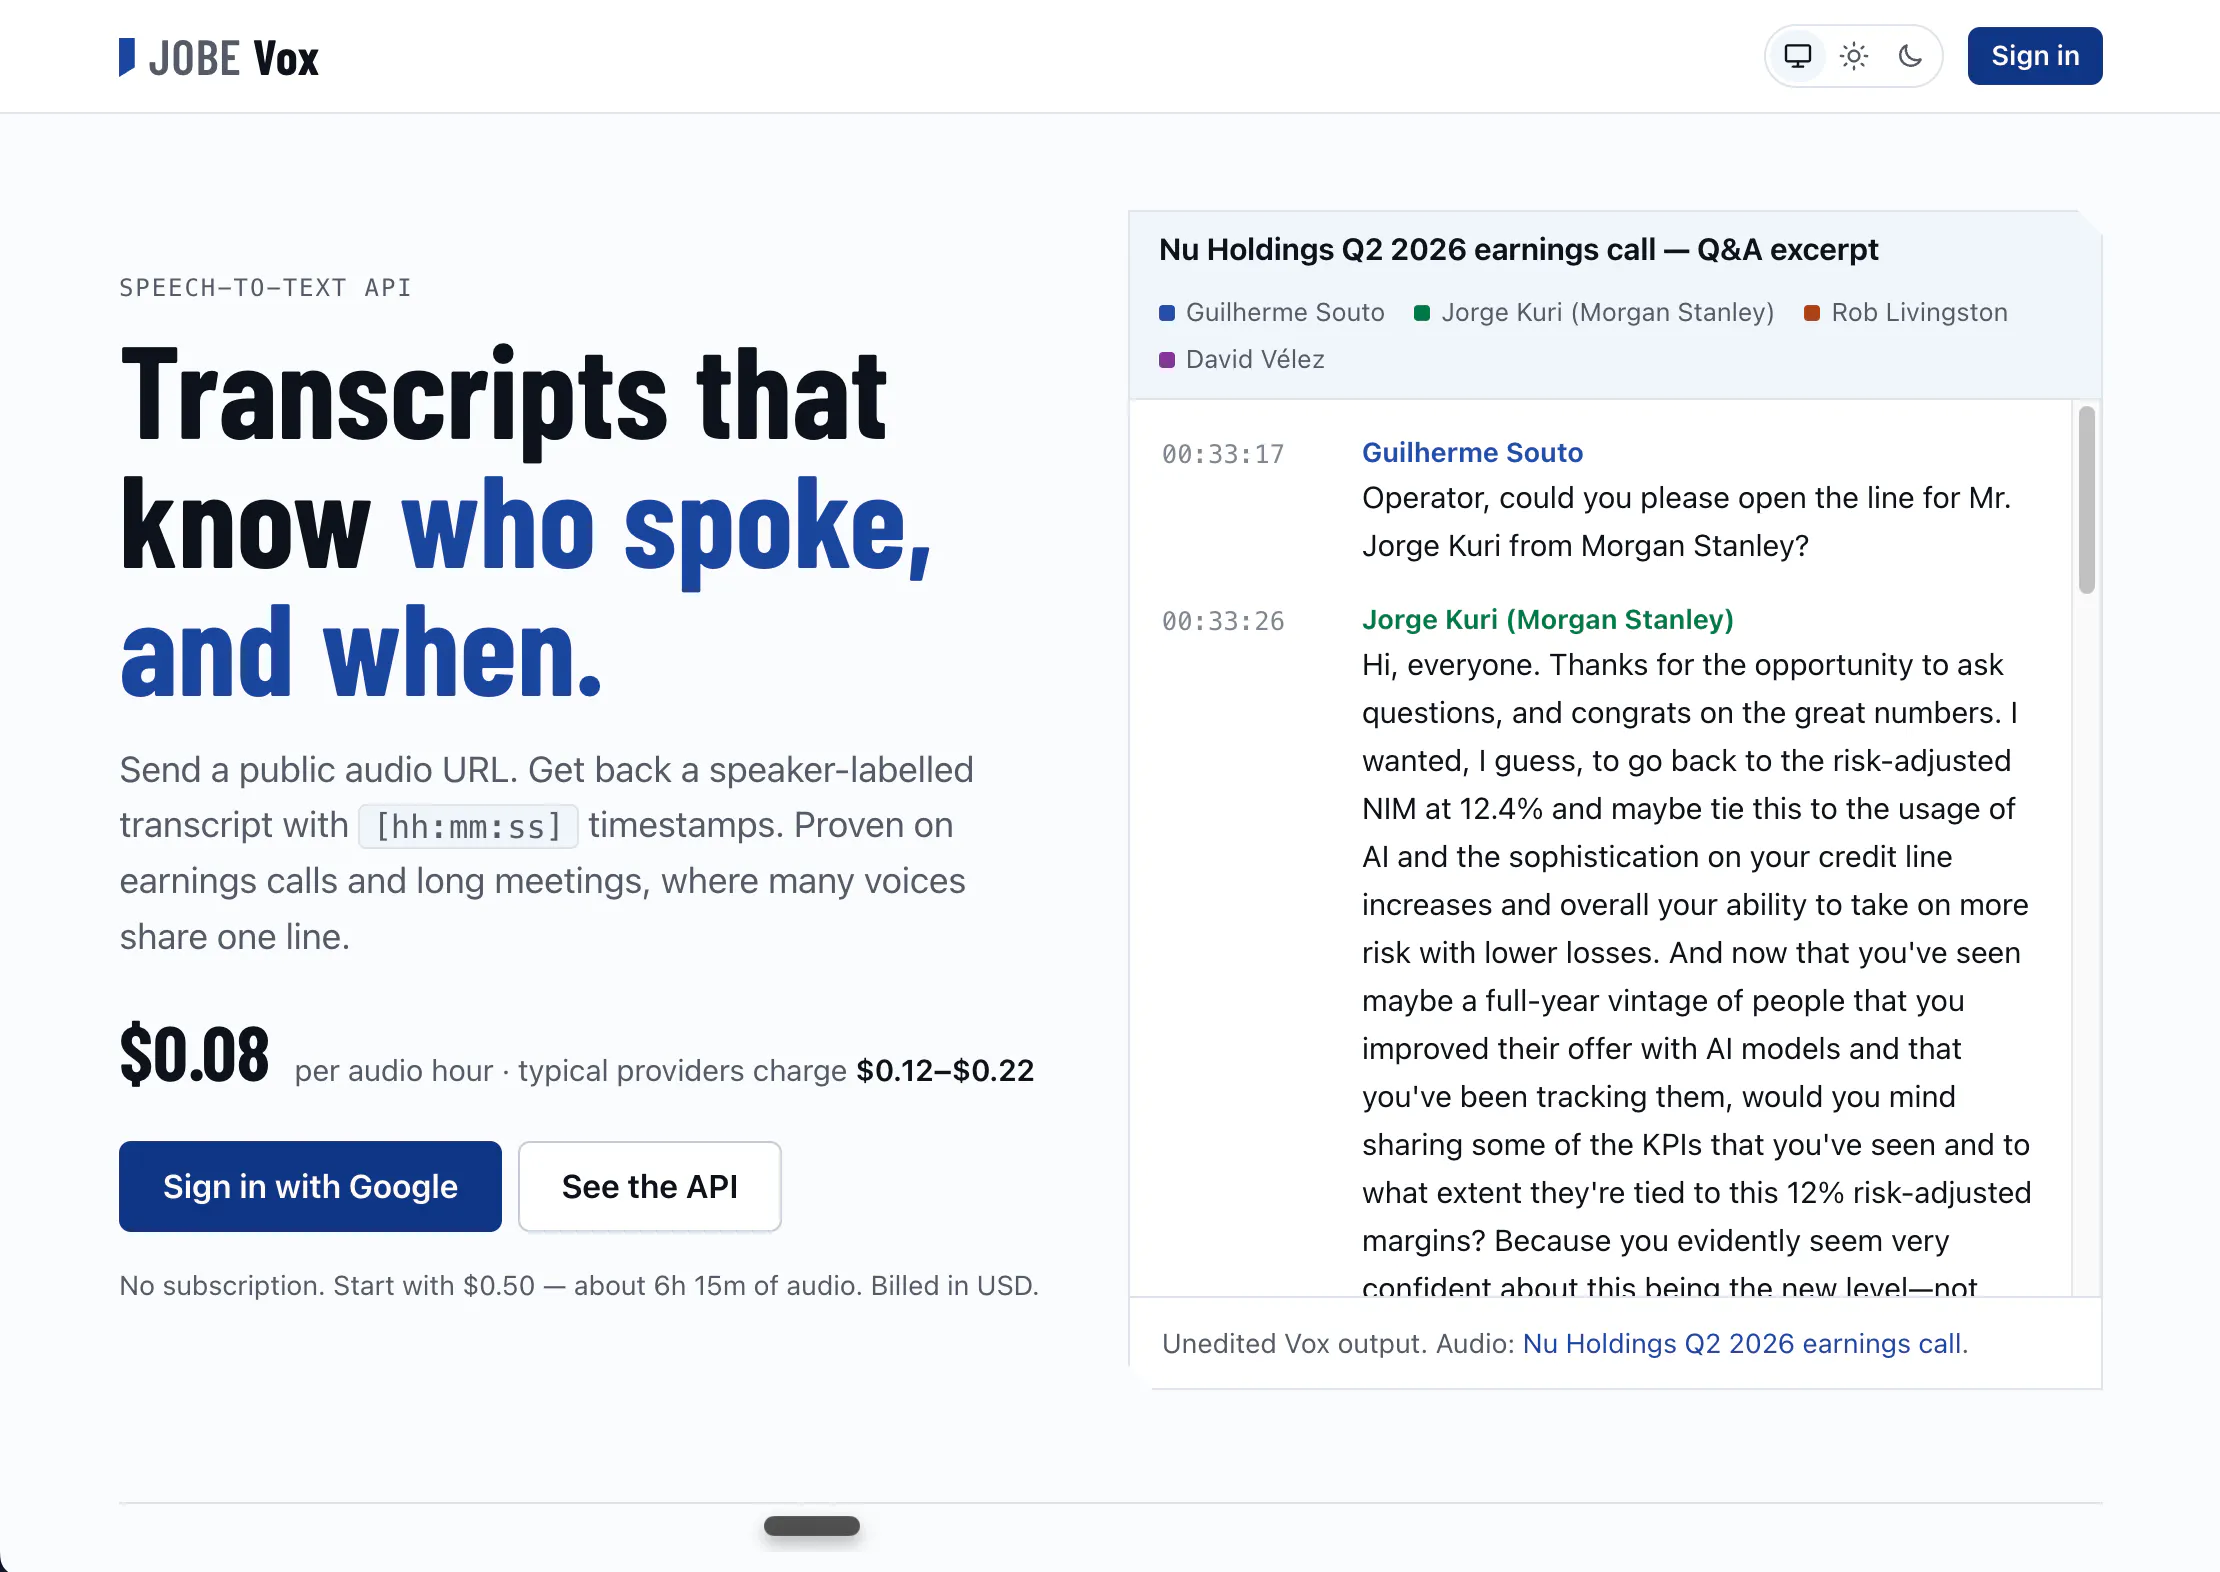Viewport: 2220px width, 1572px height.
Task: Click the orange swatch beside Rob Livingston legend
Action: (x=1812, y=313)
